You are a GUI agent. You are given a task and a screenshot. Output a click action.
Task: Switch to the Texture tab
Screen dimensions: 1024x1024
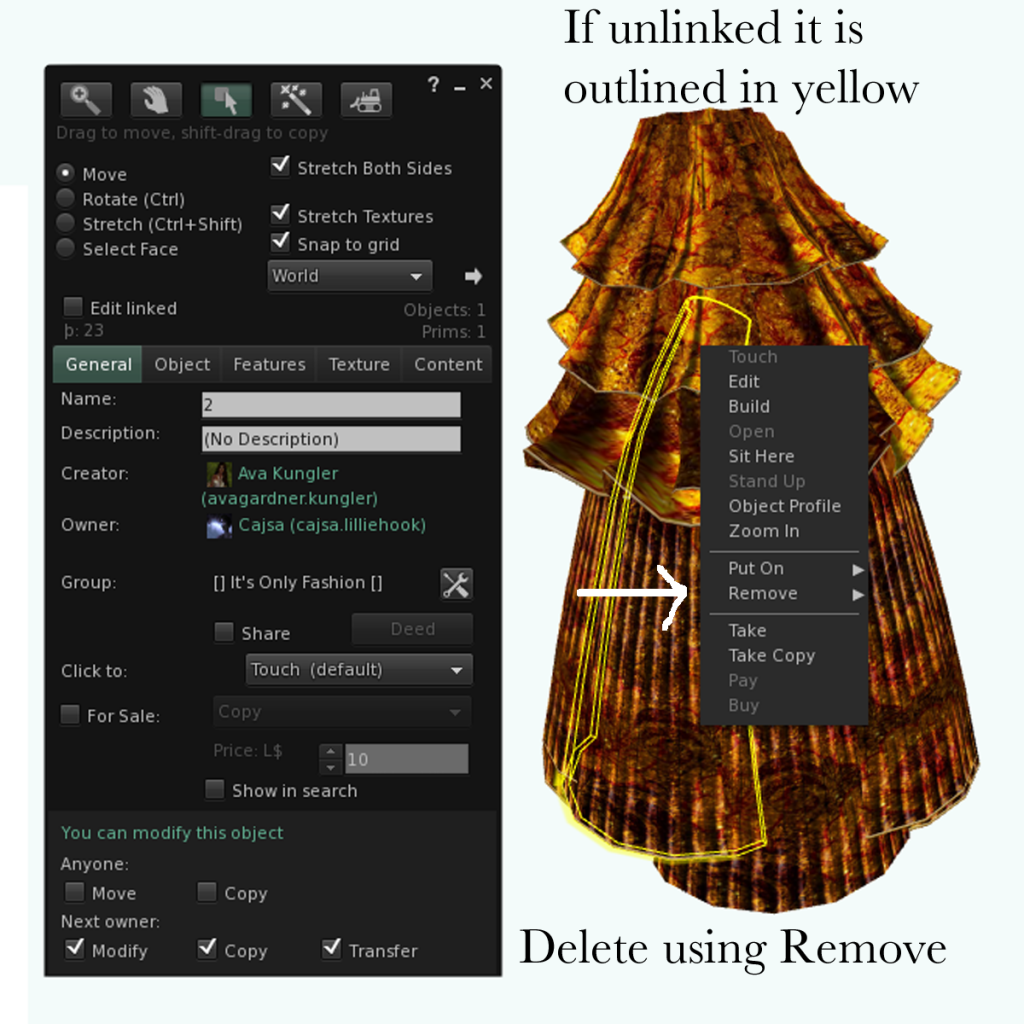coord(358,365)
